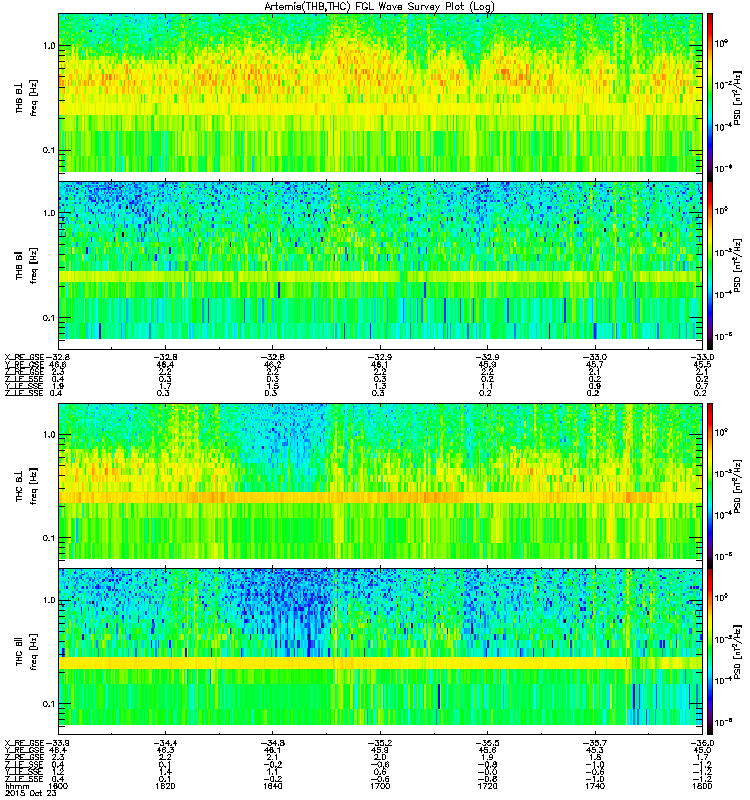This screenshot has width=750, height=800.
Task: Click the orange horizontal band in the THC B⊥ panel
Action: (x=381, y=497)
